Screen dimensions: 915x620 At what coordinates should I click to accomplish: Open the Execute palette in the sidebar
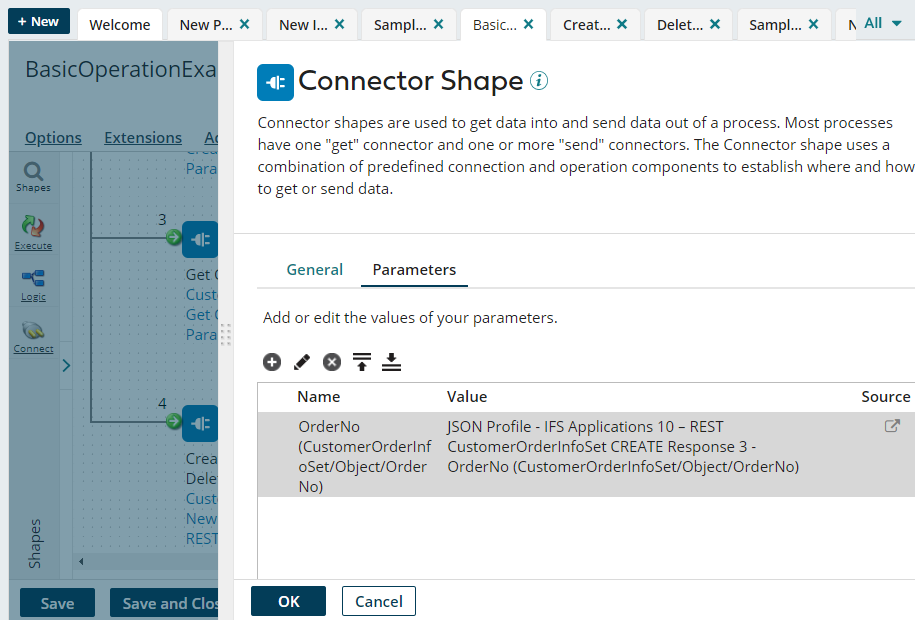[32, 232]
